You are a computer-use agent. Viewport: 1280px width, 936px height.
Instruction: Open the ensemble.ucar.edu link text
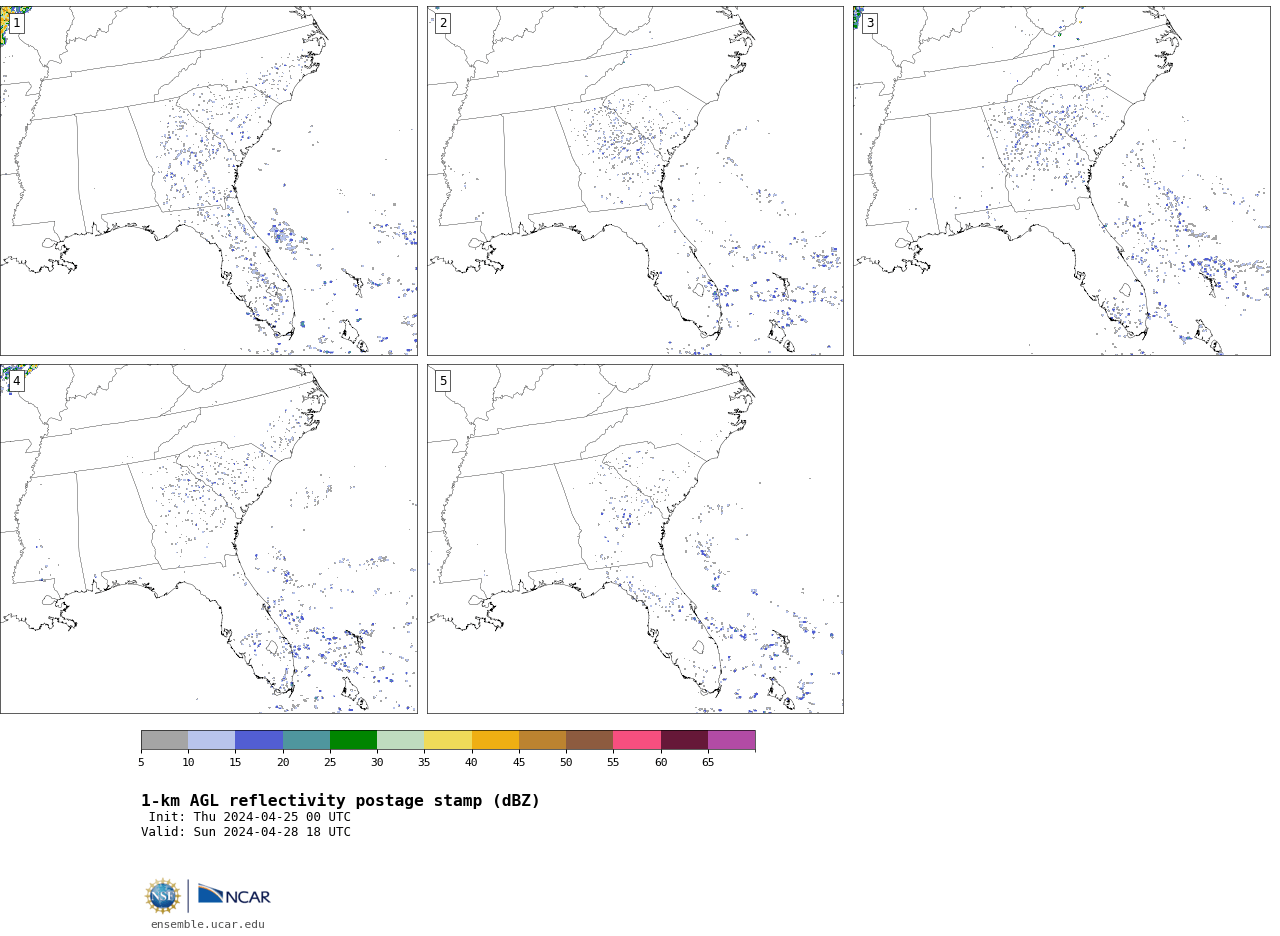pyautogui.click(x=208, y=925)
